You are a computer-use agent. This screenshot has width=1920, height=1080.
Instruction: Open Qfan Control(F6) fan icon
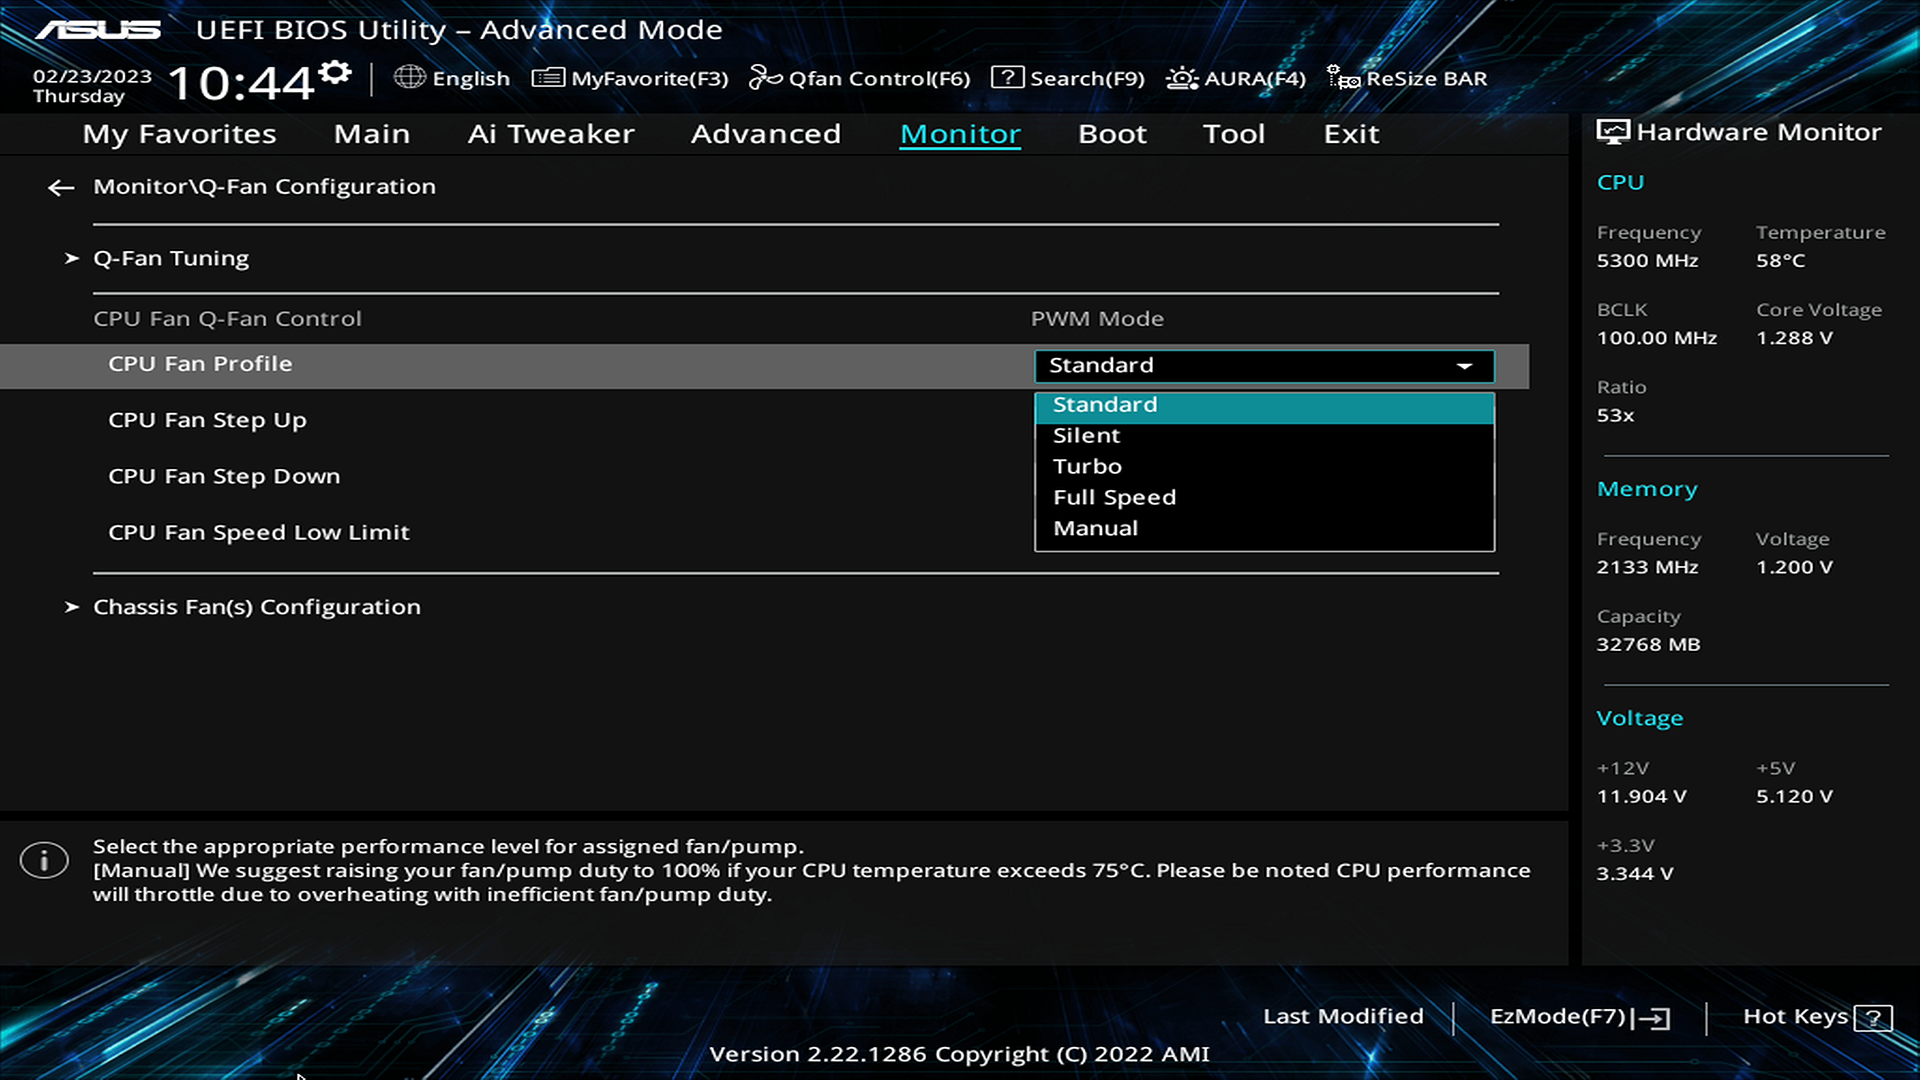765,77
